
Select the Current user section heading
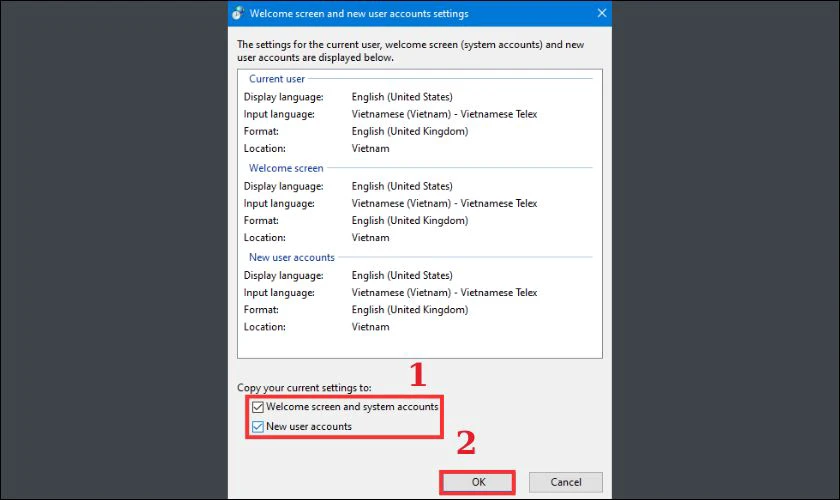[x=276, y=79]
